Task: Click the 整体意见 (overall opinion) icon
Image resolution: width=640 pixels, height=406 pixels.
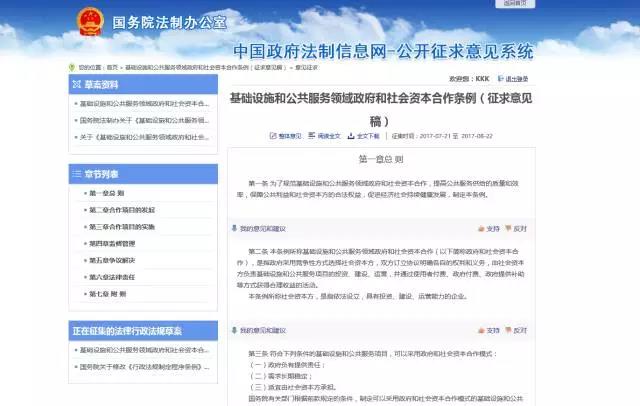Action: pyautogui.click(x=285, y=135)
